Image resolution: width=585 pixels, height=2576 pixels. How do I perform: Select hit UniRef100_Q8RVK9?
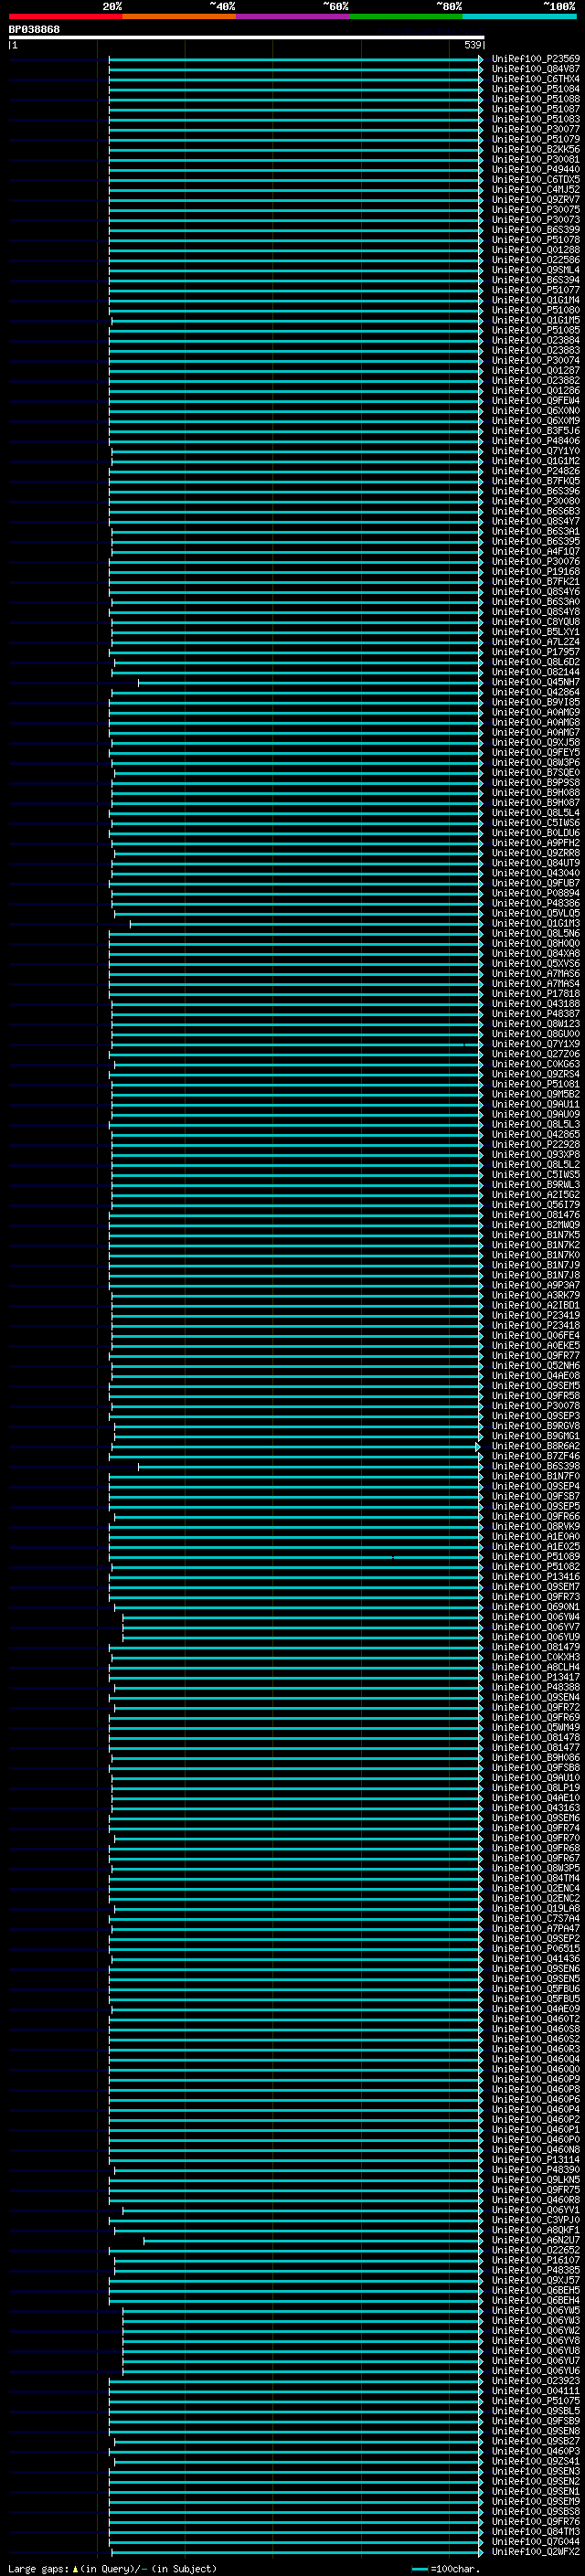[536, 1526]
